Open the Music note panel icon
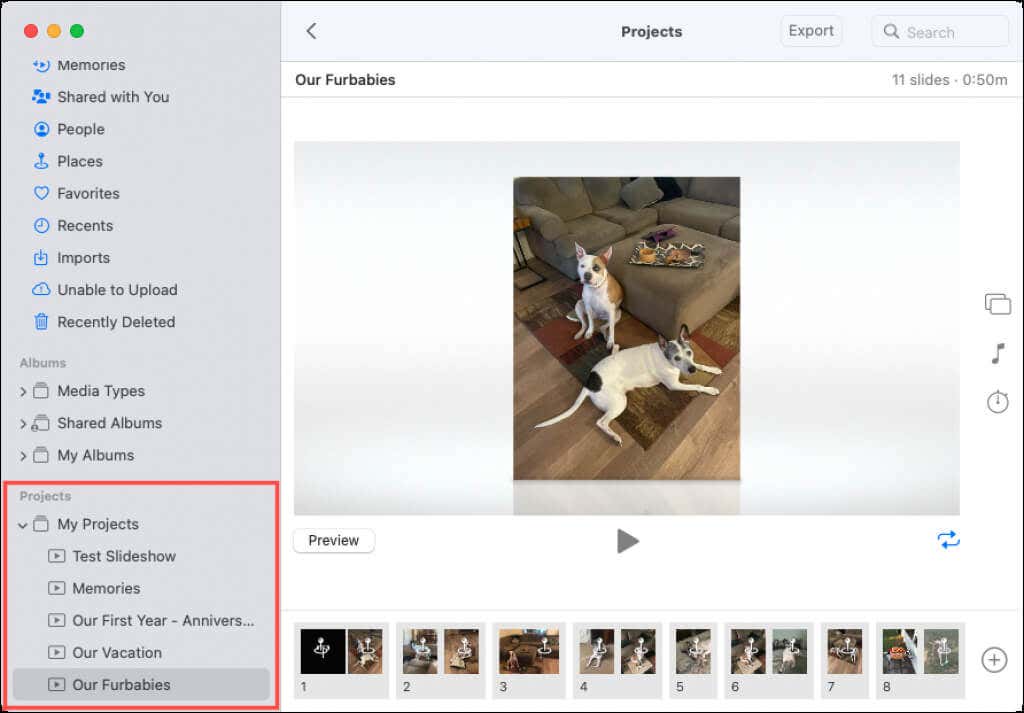The image size is (1024, 713). (997, 353)
